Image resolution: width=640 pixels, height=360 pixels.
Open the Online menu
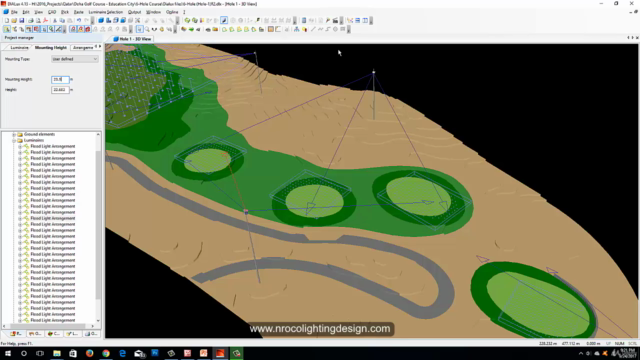[172, 12]
